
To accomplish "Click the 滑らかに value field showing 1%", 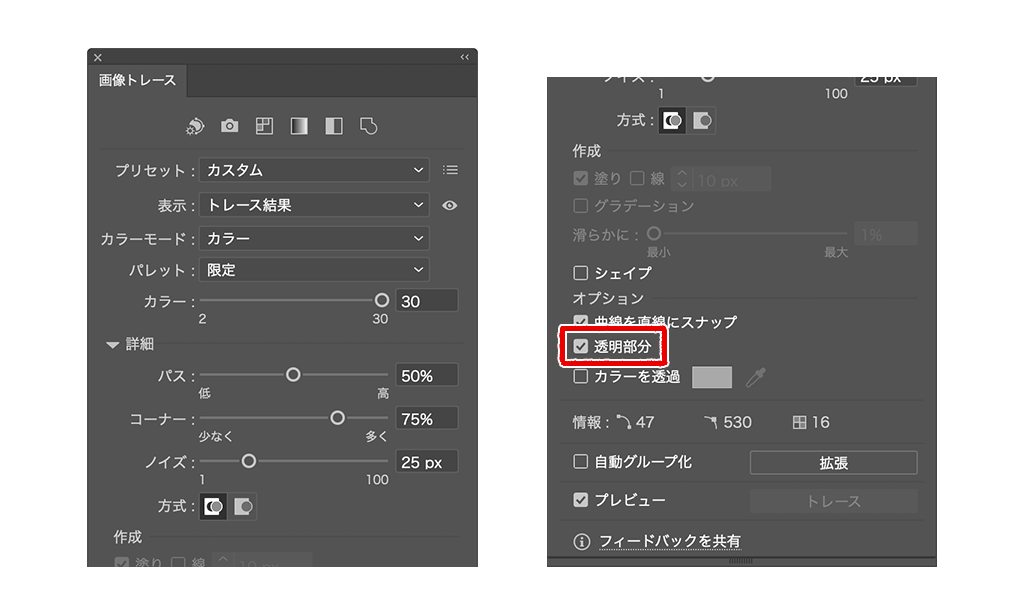I will (x=886, y=234).
